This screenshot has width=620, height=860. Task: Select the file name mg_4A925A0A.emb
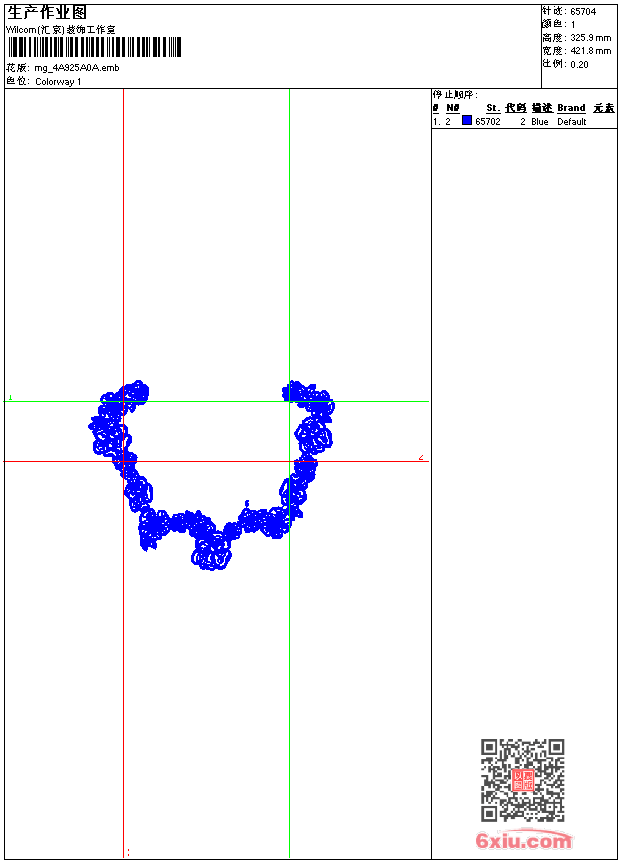tap(76, 68)
